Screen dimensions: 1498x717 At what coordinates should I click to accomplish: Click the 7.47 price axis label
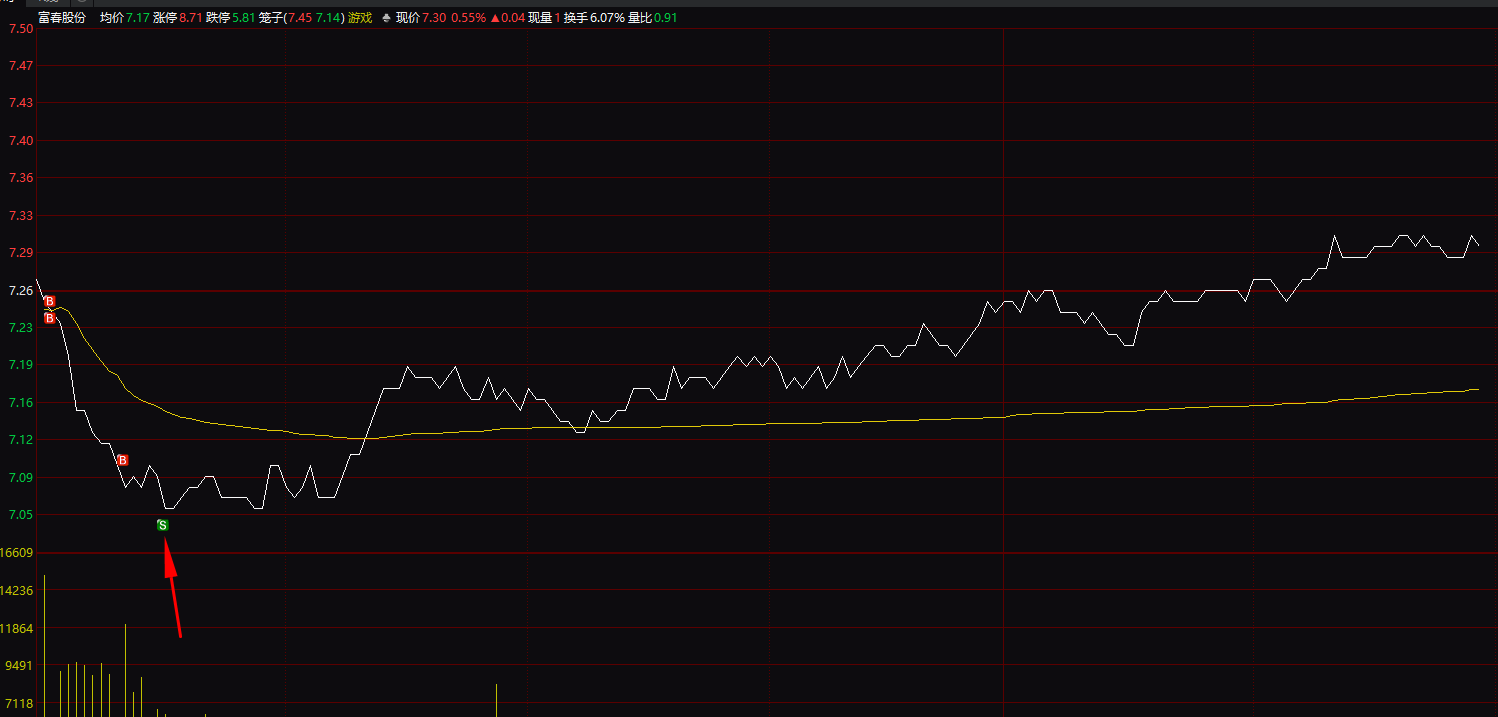click(20, 66)
